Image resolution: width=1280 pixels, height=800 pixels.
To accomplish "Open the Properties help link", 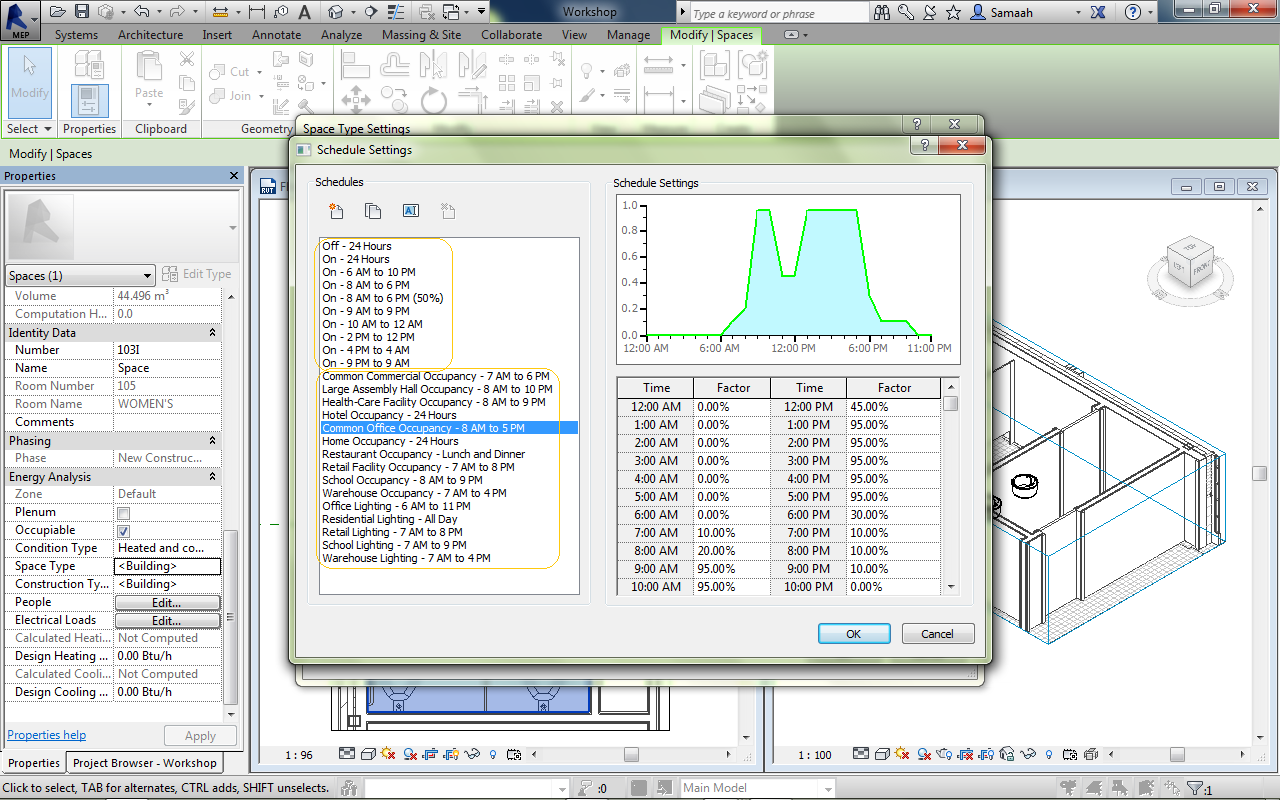I will pos(47,735).
